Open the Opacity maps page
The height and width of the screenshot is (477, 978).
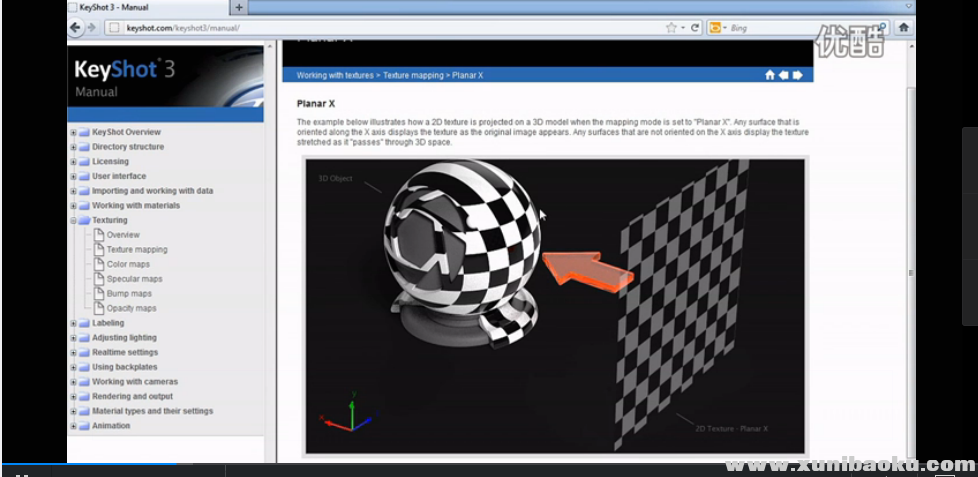(131, 308)
